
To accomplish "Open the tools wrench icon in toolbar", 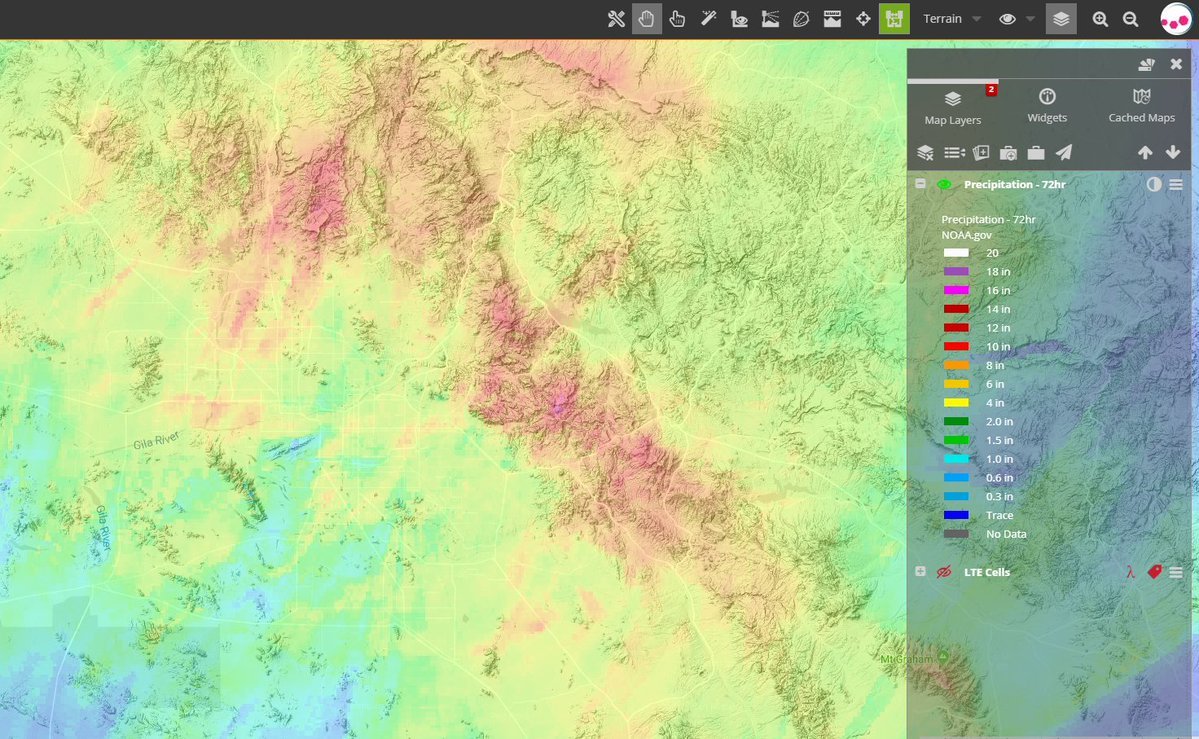I will point(616,19).
